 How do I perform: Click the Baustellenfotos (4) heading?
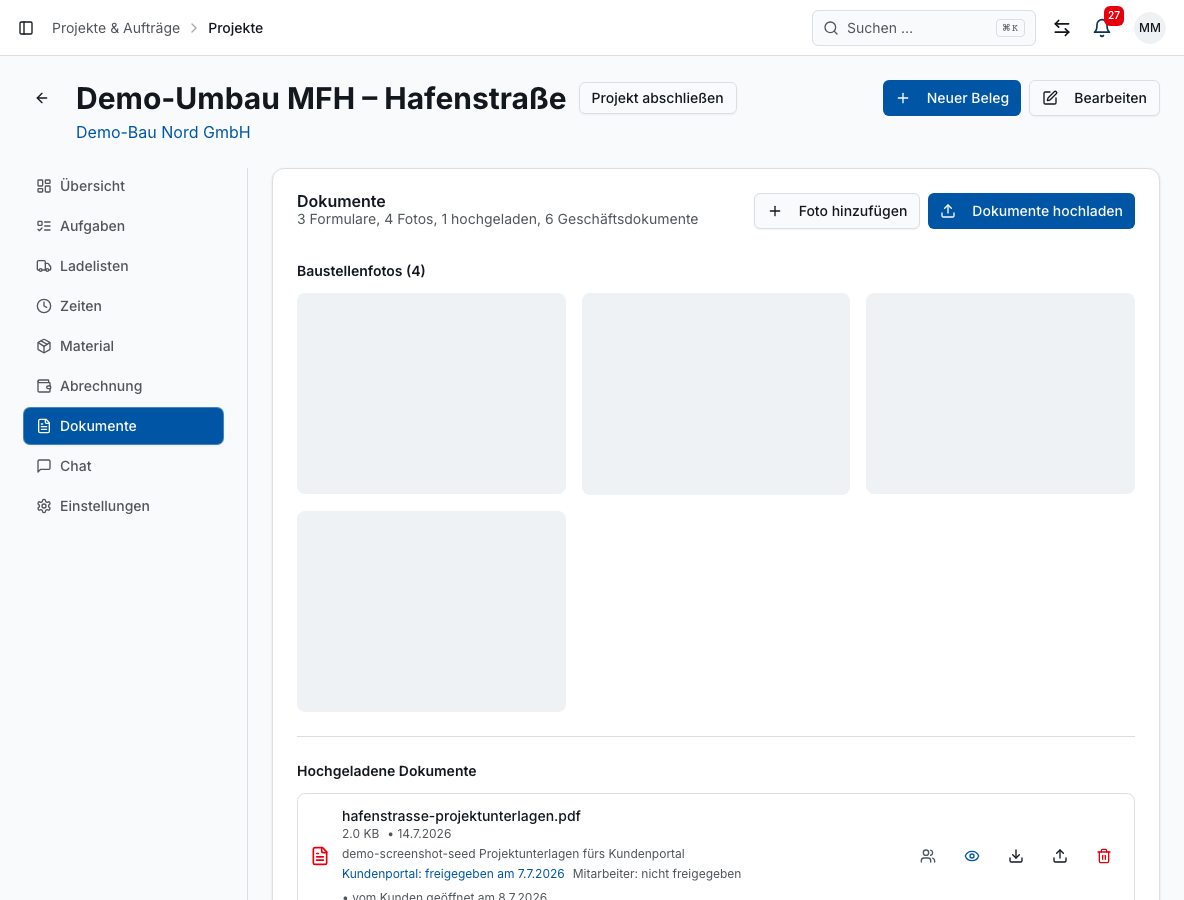click(x=361, y=271)
